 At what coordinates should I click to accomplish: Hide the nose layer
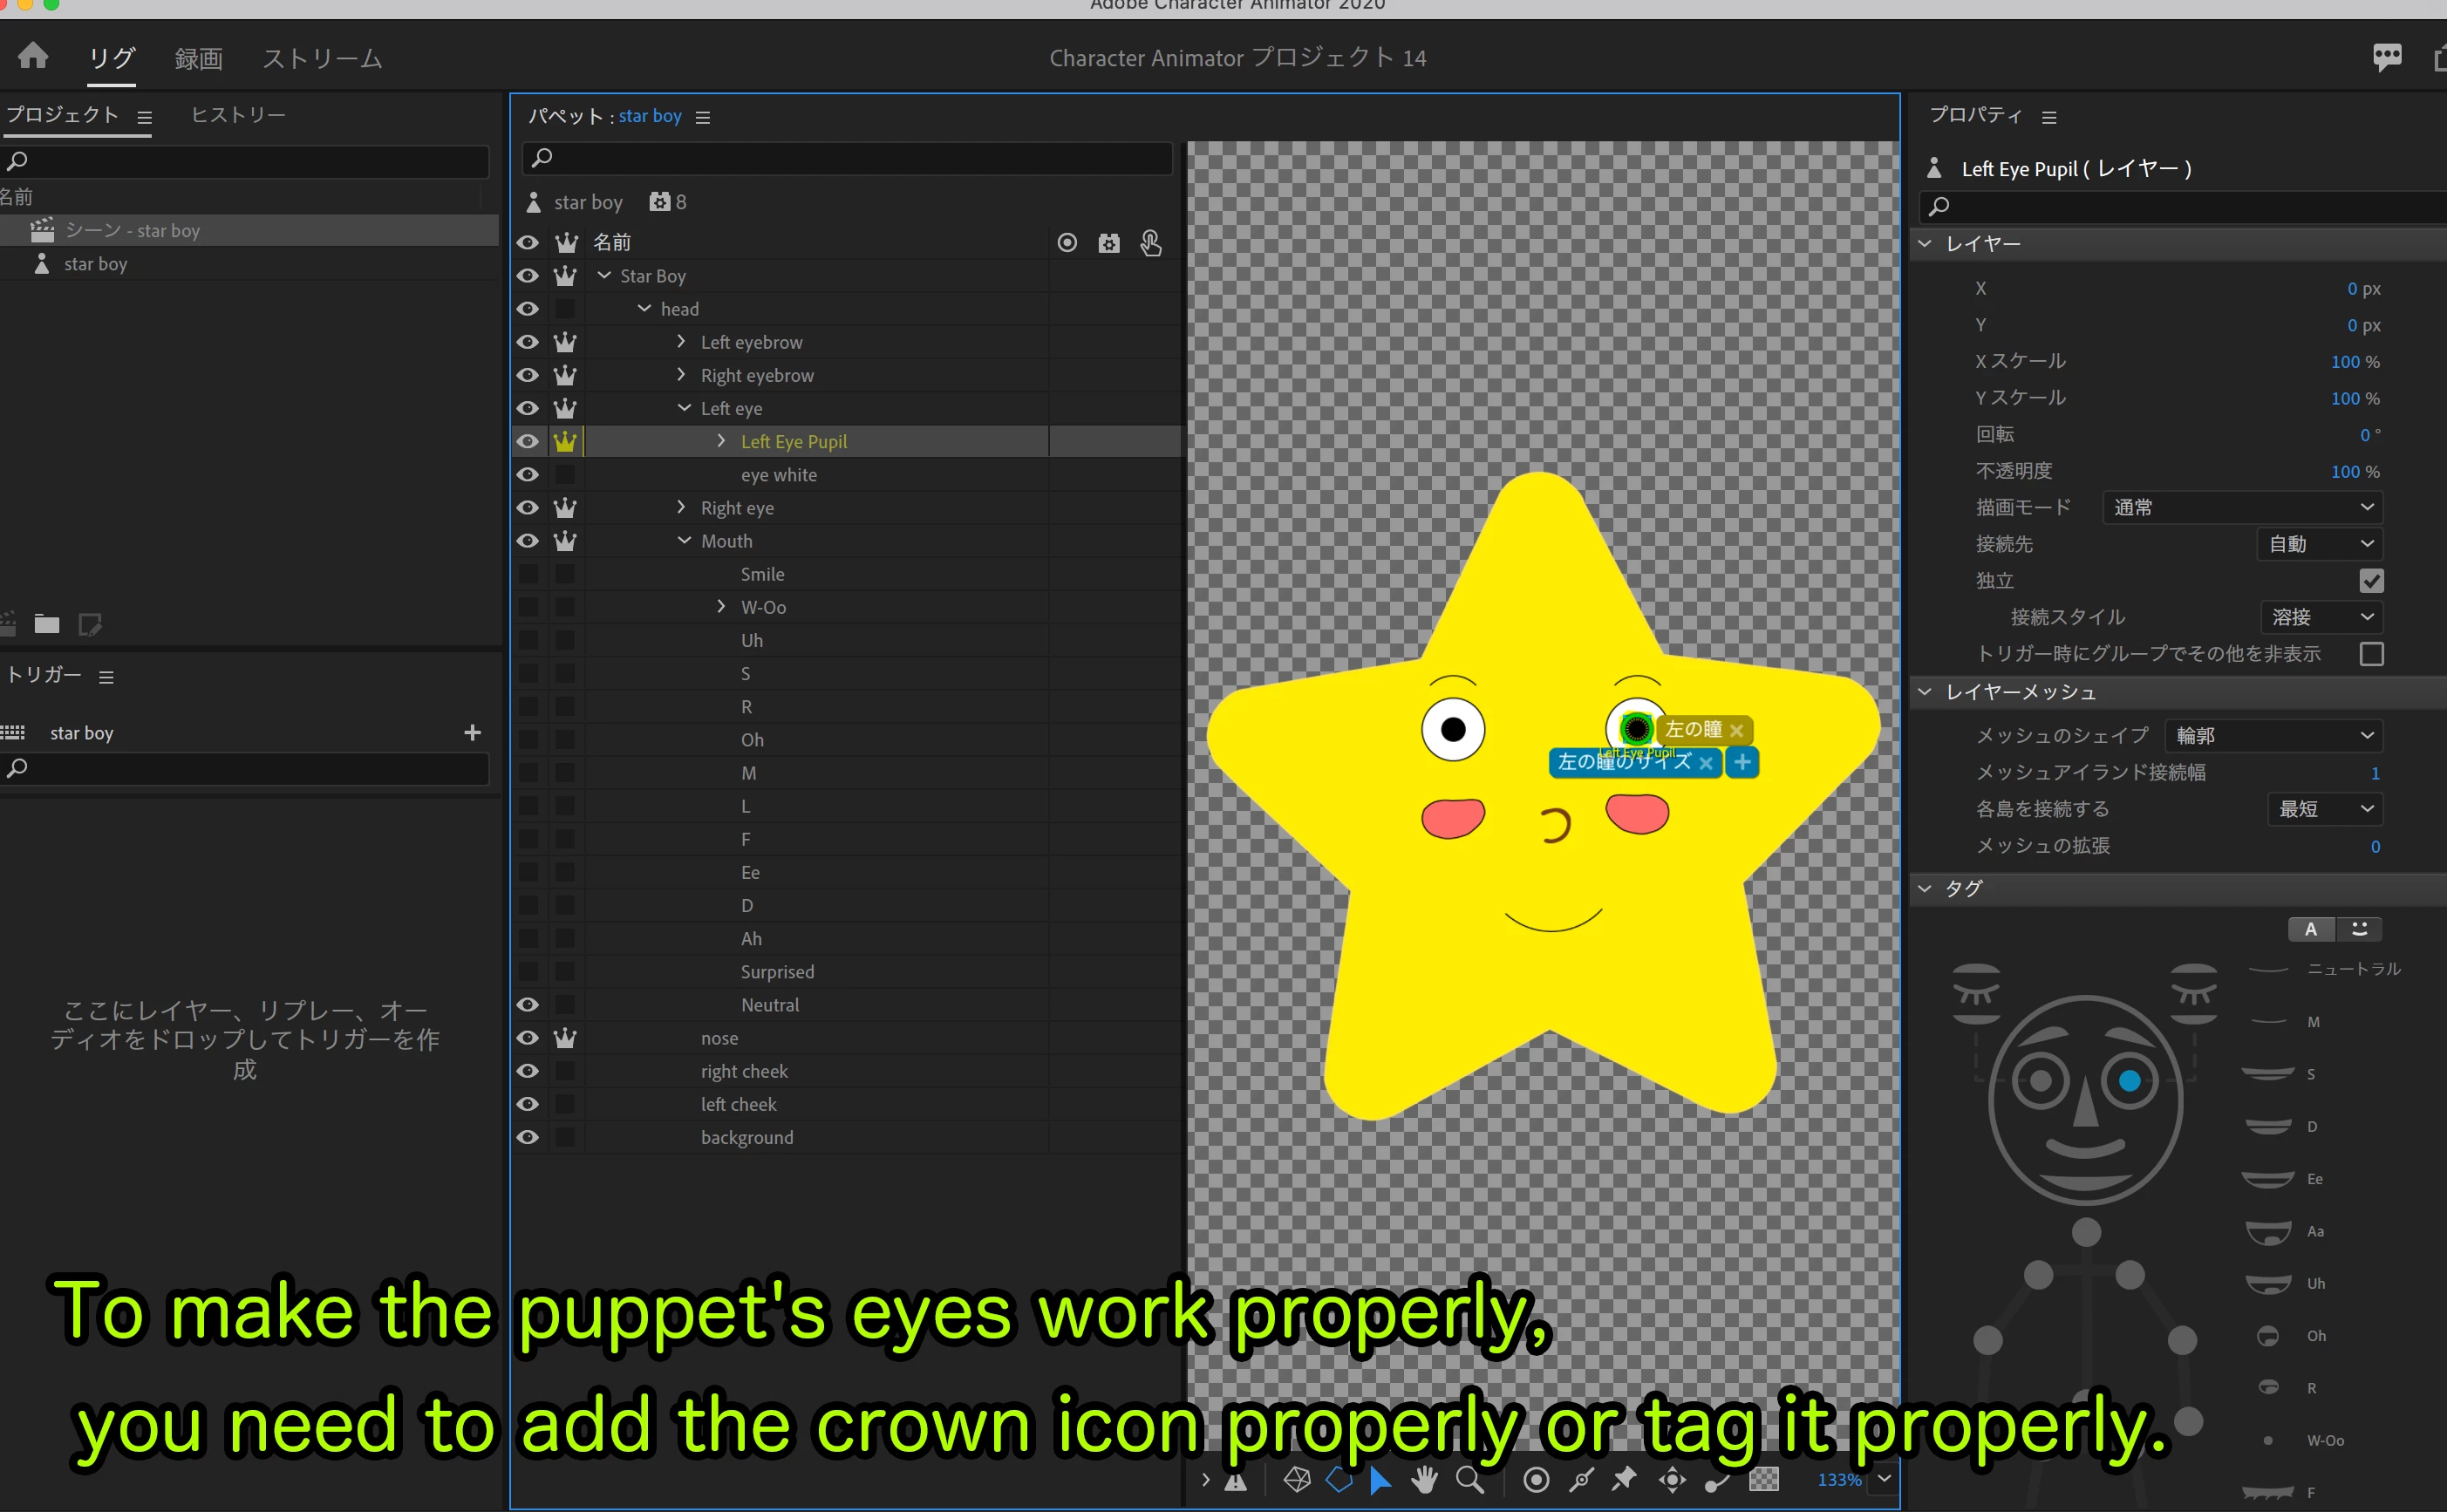point(528,1038)
